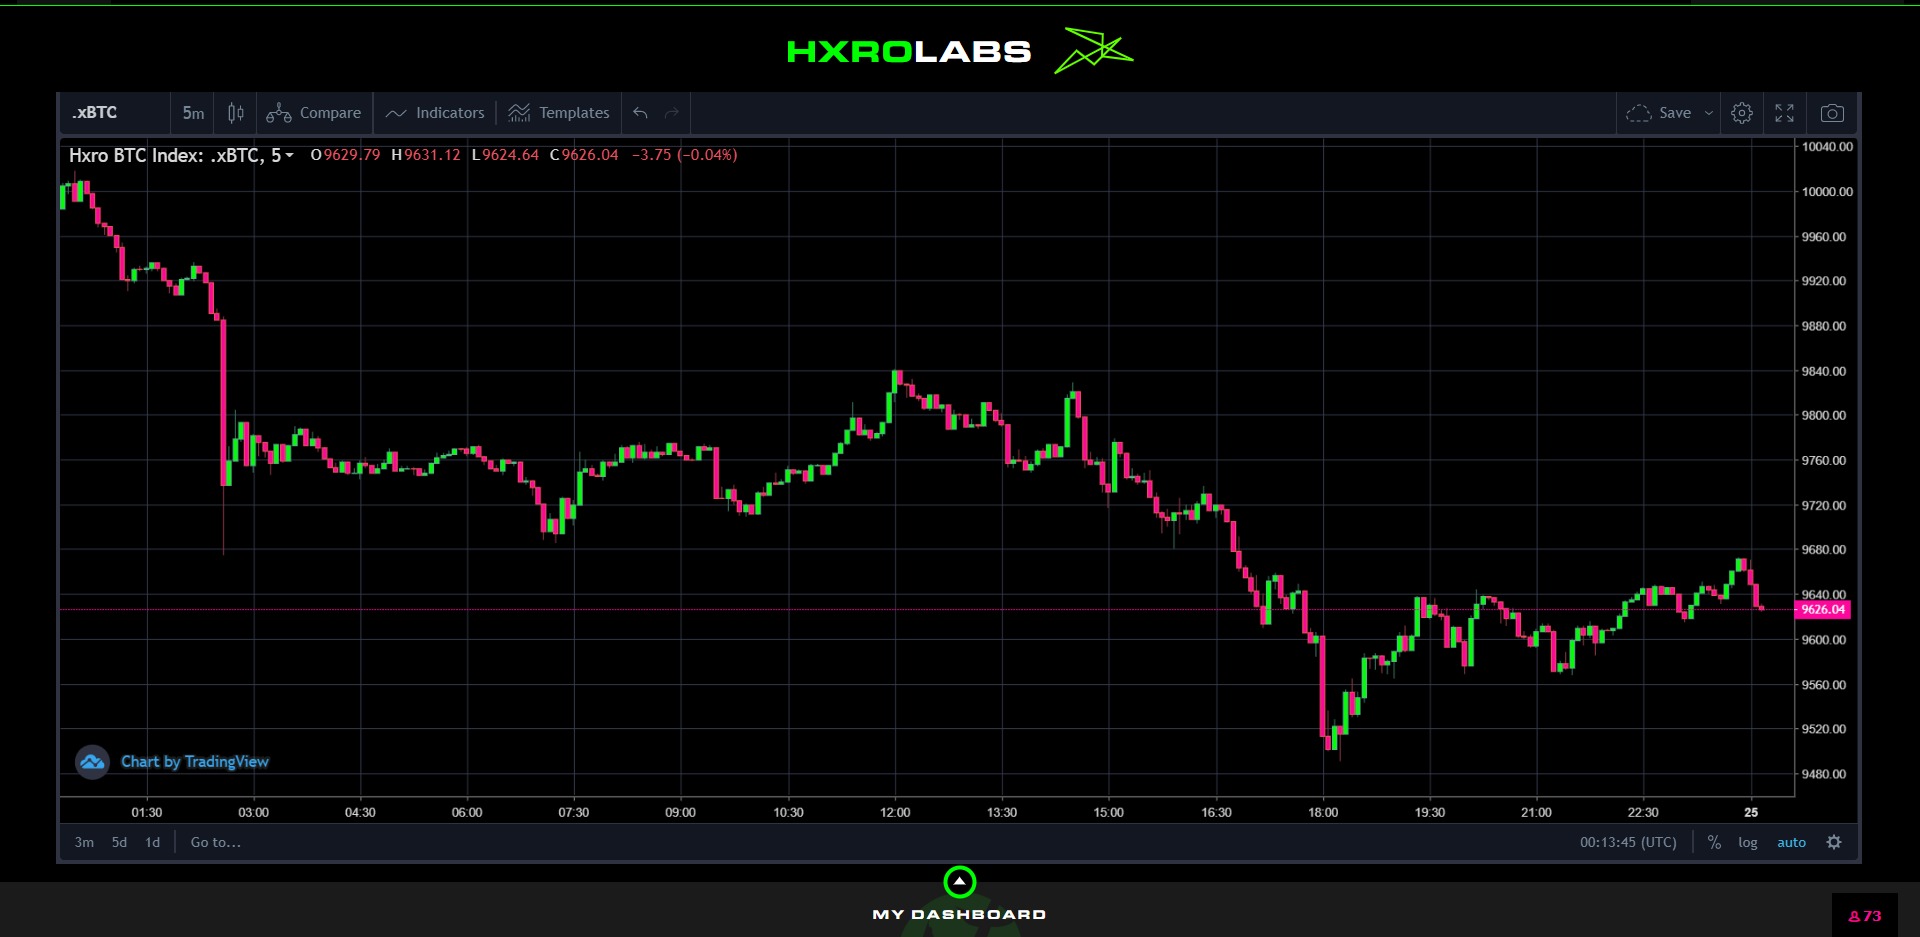This screenshot has width=1920, height=937.
Task: Open chart properties gear in top toolbar
Action: pyautogui.click(x=1741, y=113)
